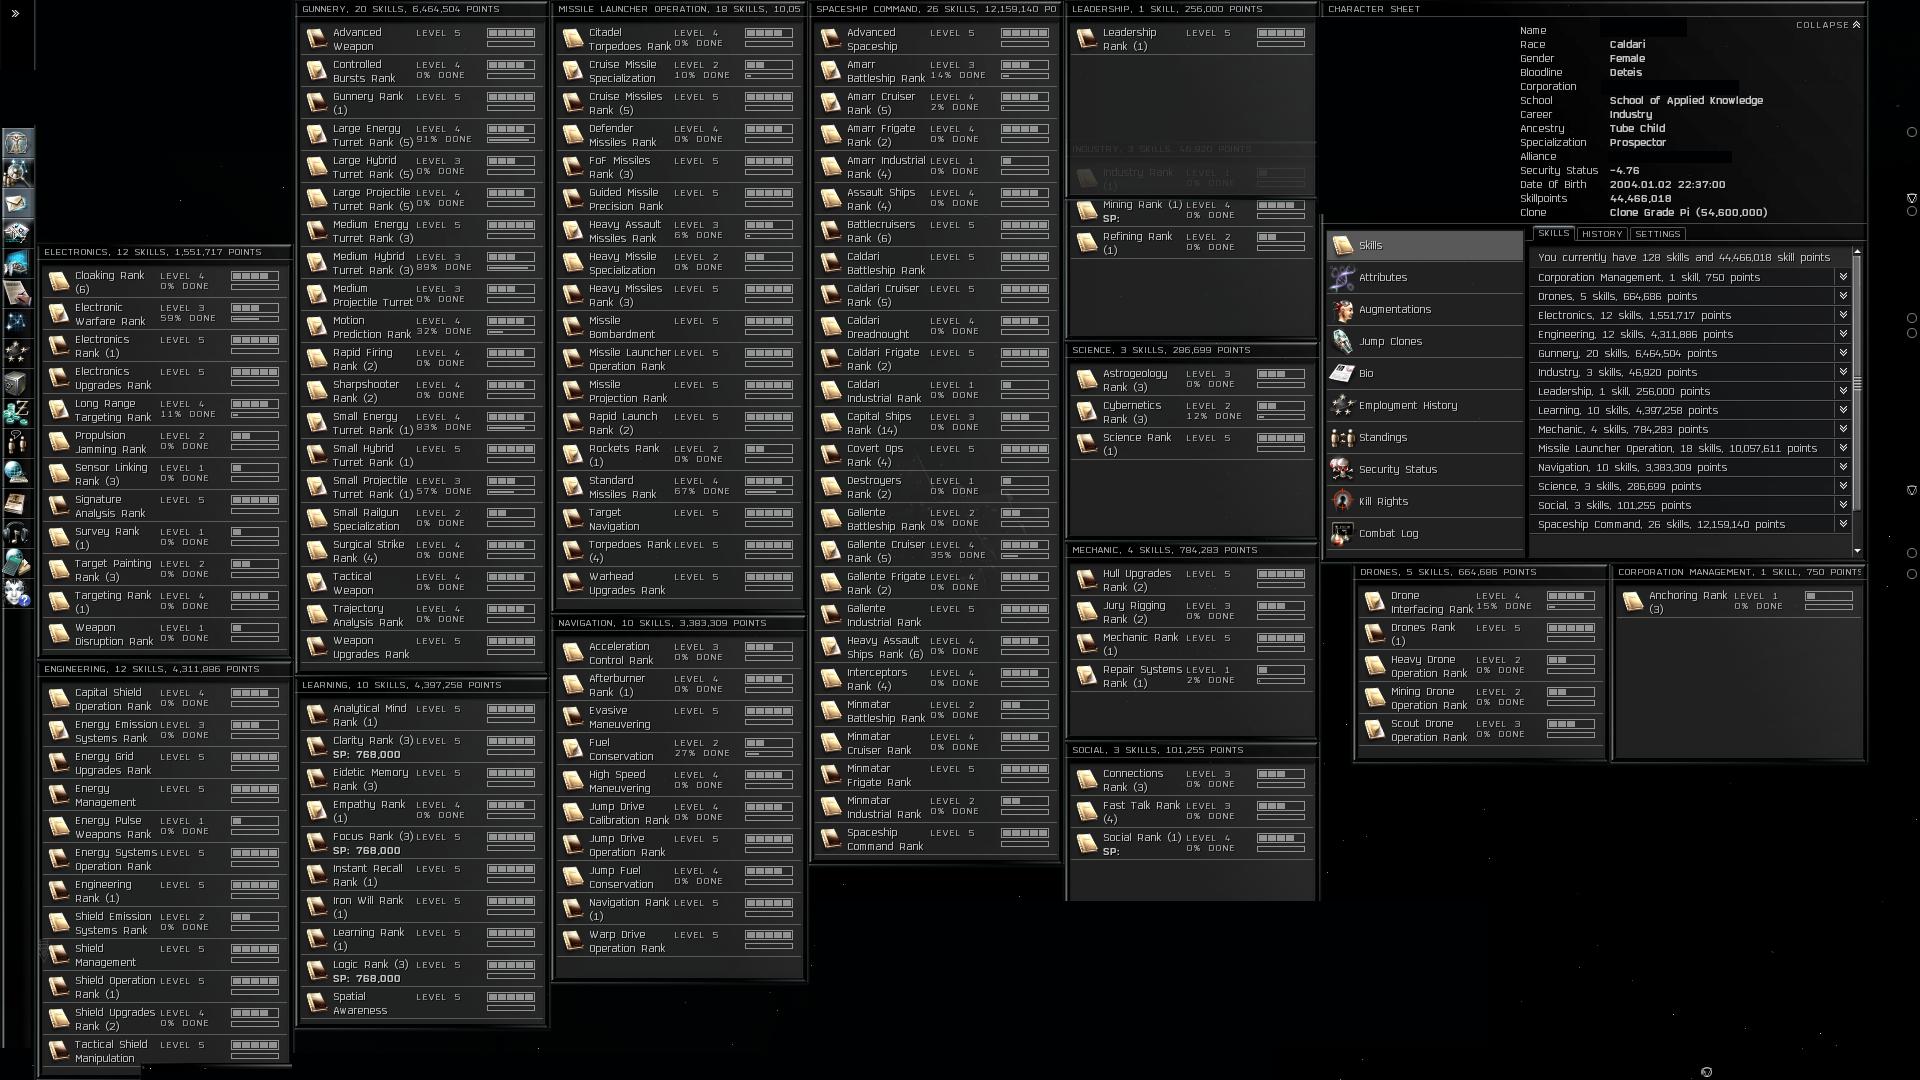Image resolution: width=1920 pixels, height=1080 pixels.
Task: Collapse the character sheet header
Action: (1828, 25)
